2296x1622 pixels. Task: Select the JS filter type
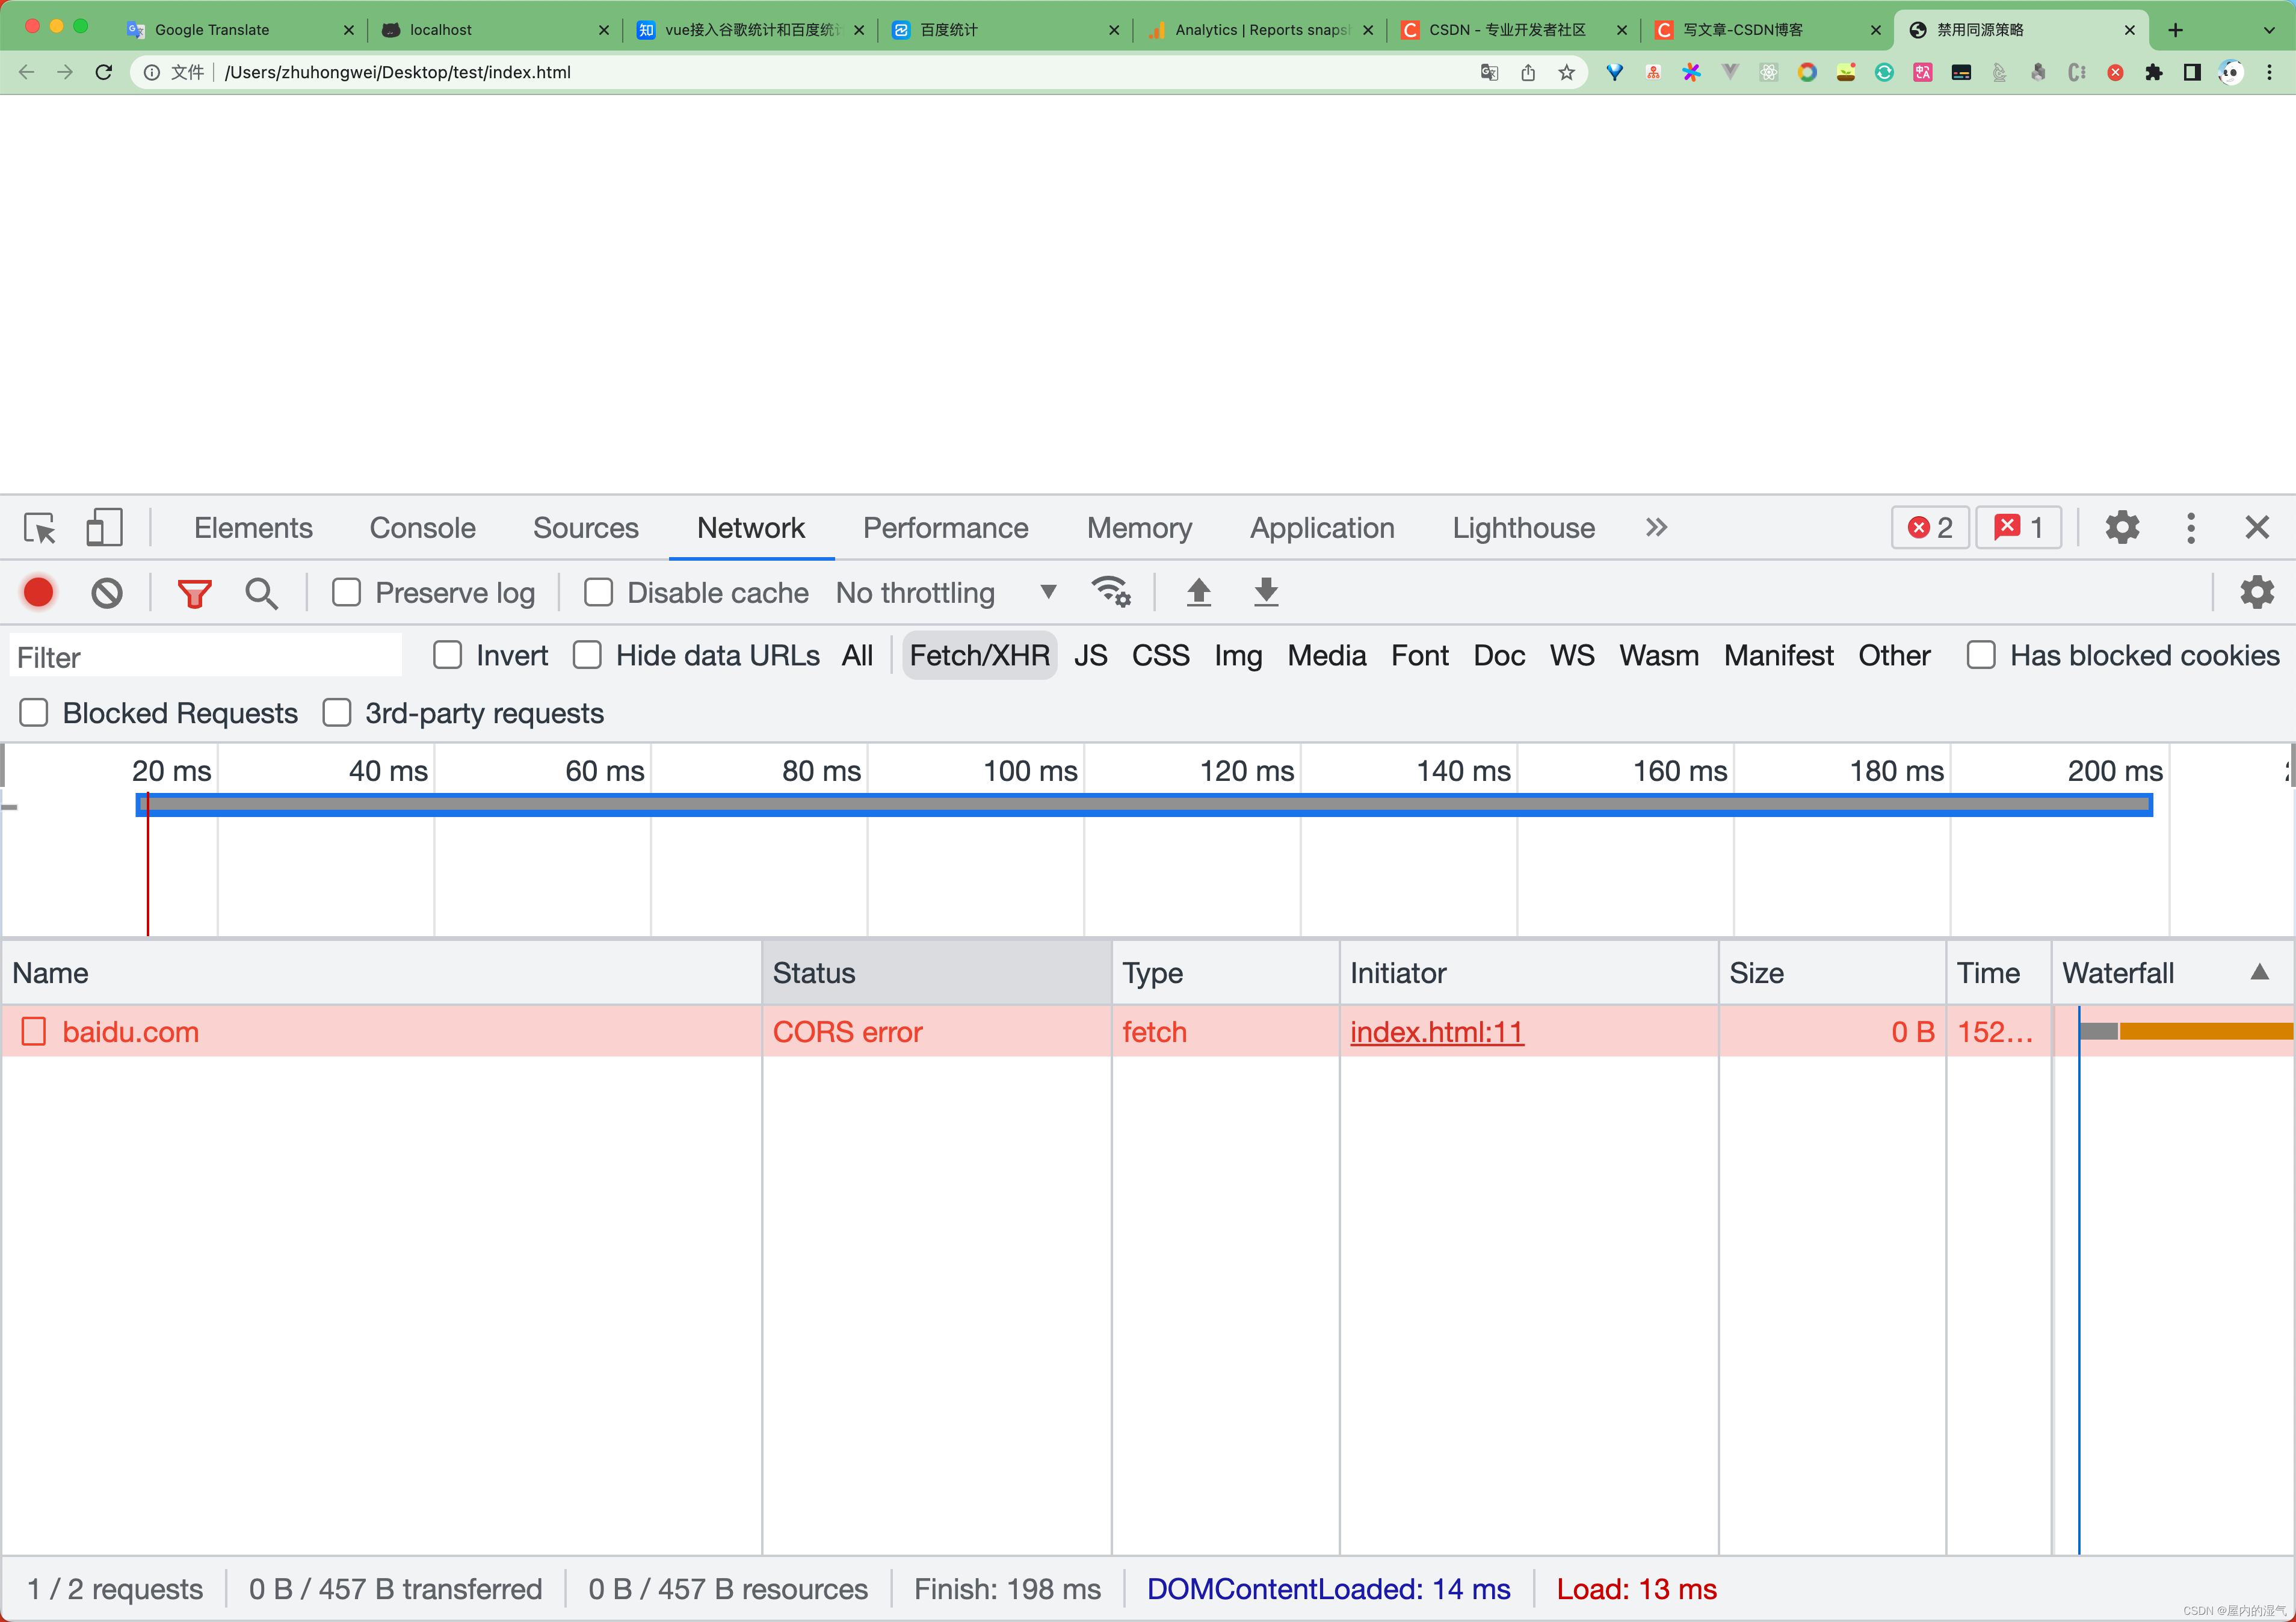pos(1090,655)
